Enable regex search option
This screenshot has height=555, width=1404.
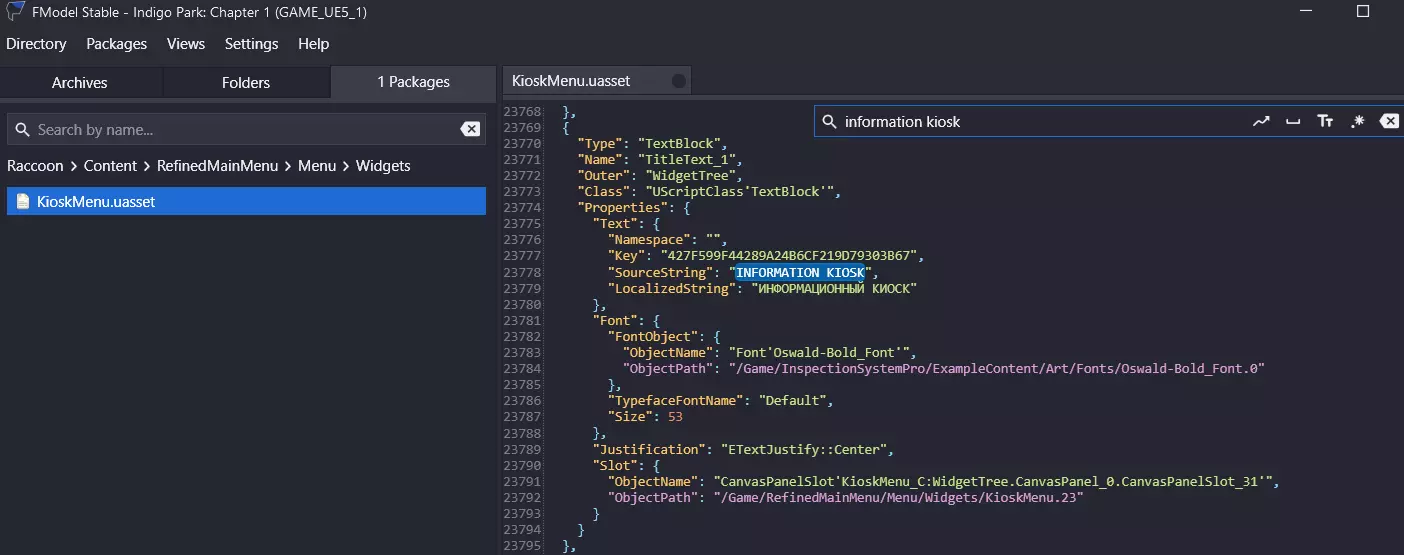1357,122
